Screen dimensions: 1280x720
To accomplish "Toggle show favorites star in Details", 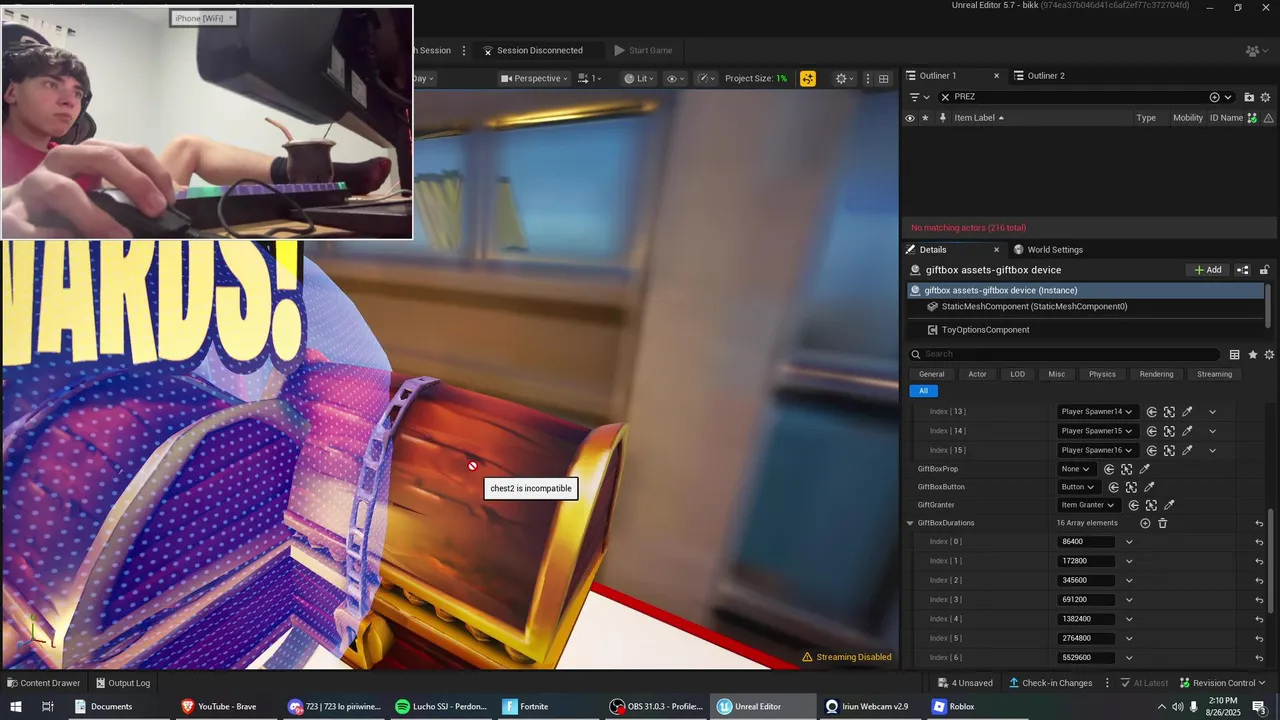I will (1253, 355).
